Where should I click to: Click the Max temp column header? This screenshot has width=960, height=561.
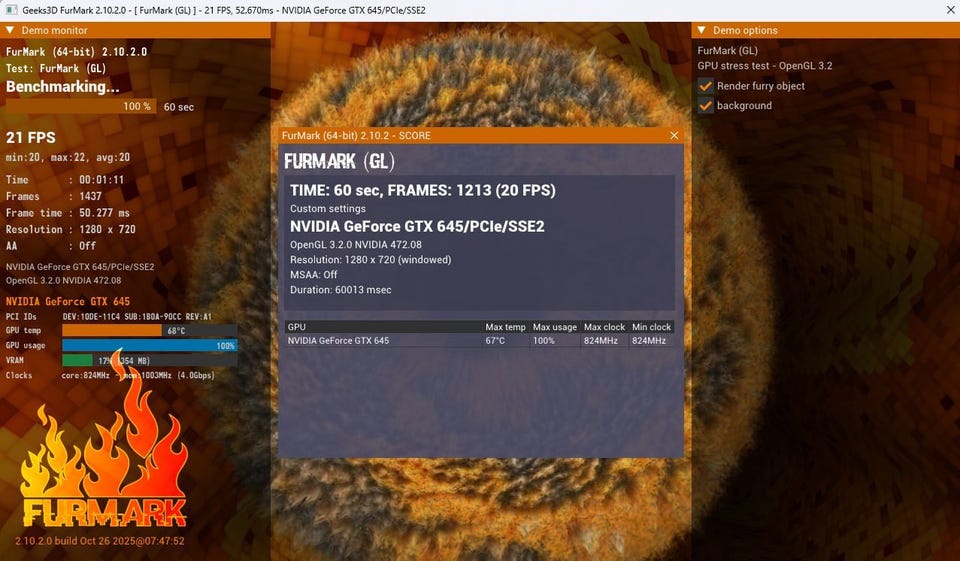click(x=505, y=327)
